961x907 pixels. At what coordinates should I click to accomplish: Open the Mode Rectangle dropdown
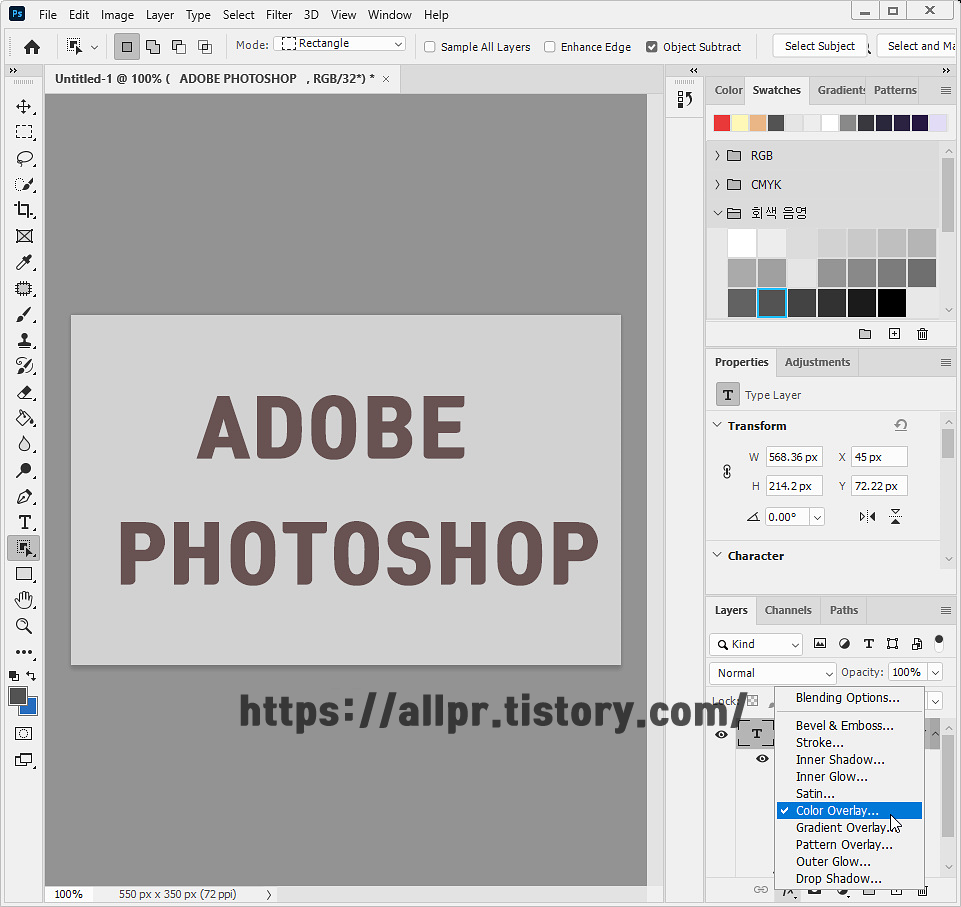pyautogui.click(x=340, y=44)
